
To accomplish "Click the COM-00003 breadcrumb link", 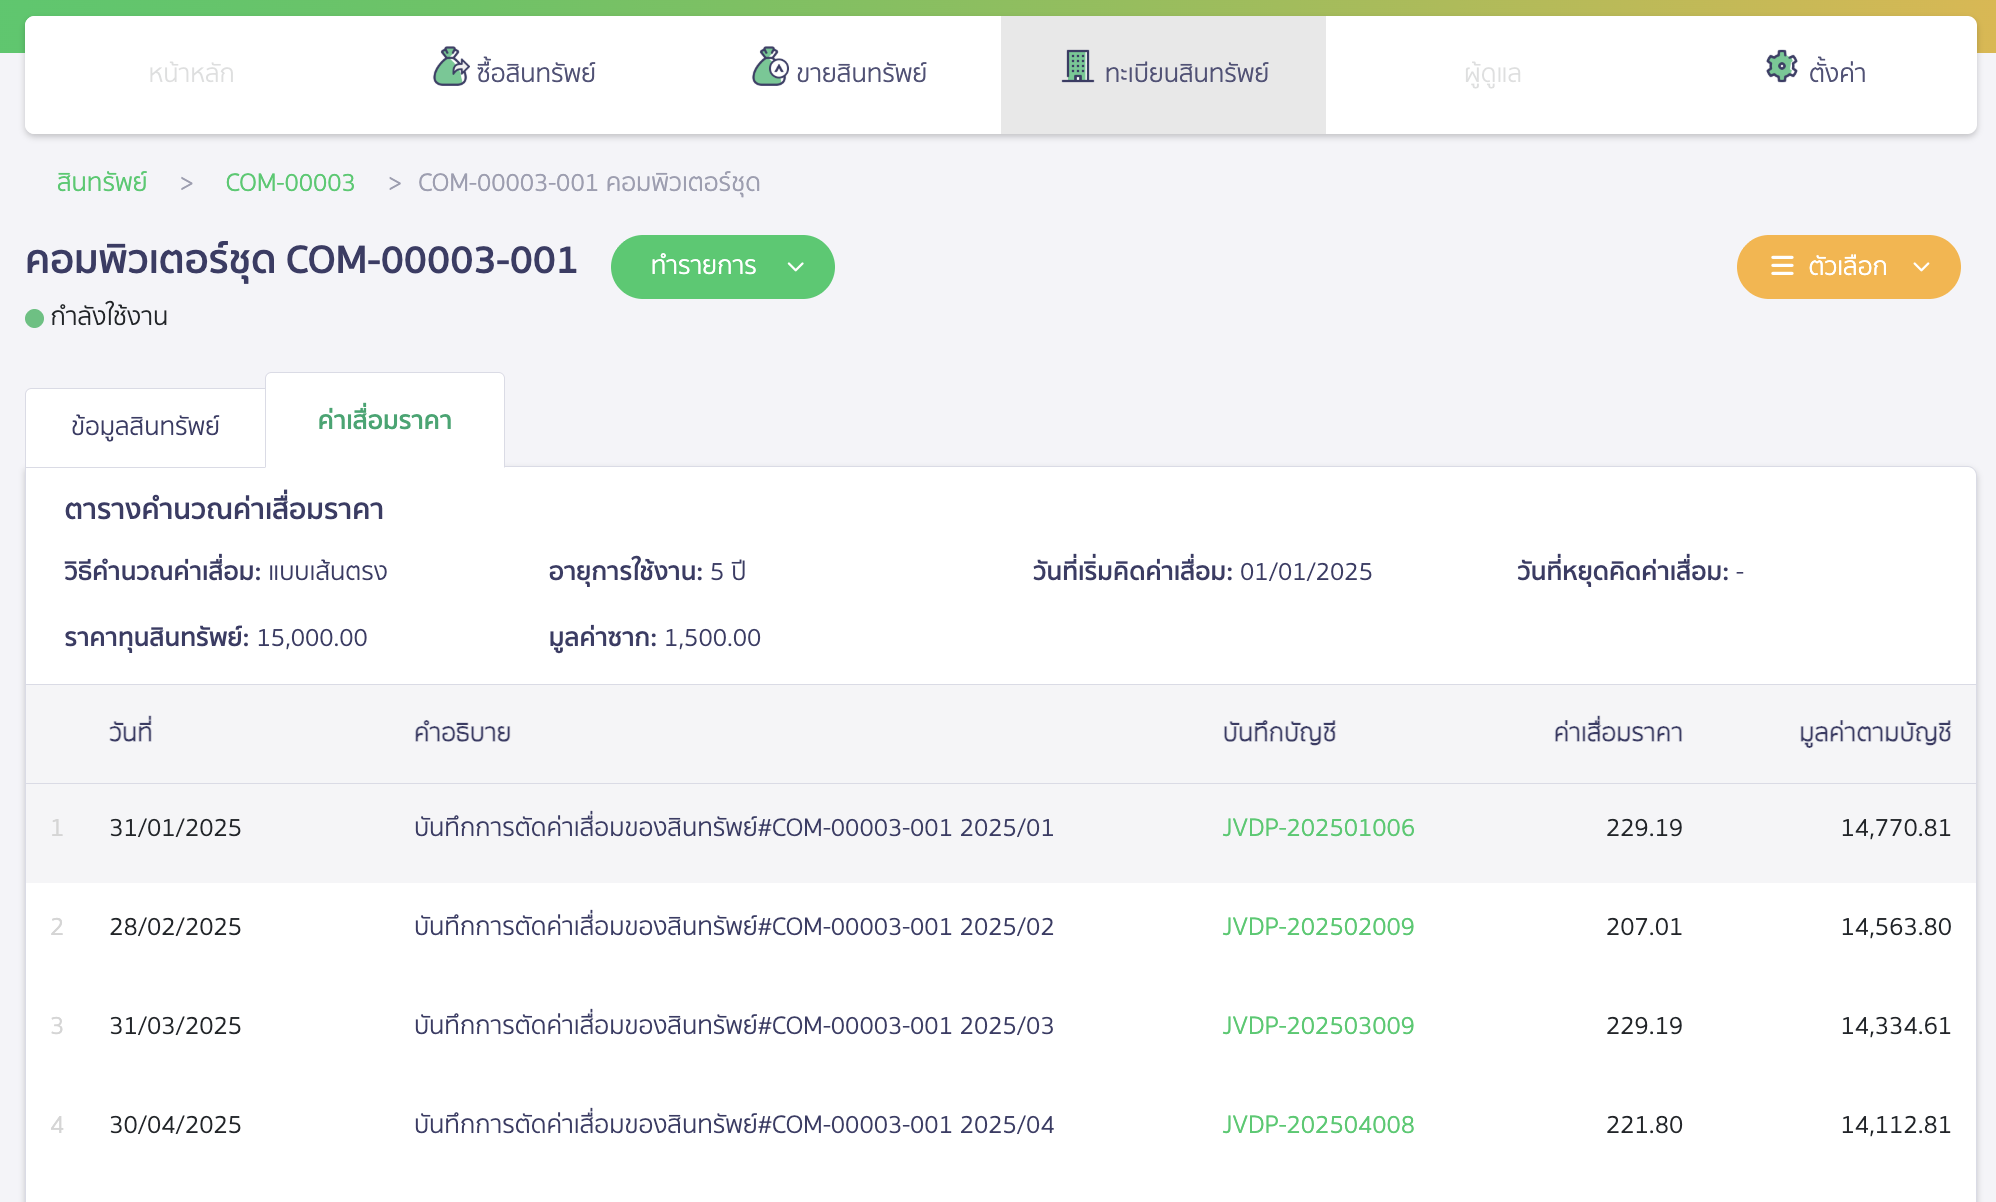I will (x=290, y=183).
